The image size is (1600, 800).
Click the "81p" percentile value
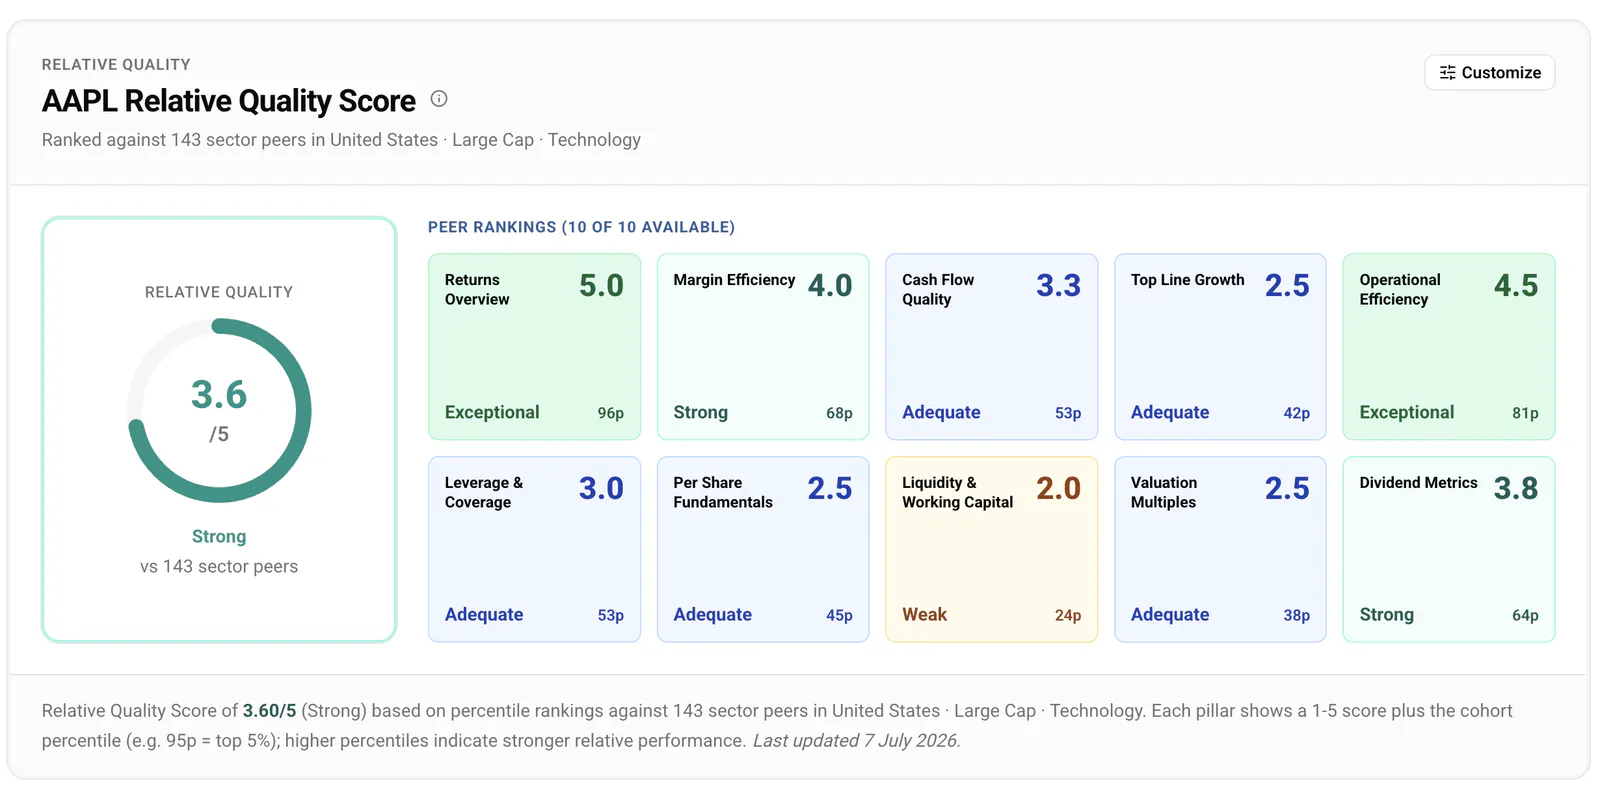coord(1525,413)
